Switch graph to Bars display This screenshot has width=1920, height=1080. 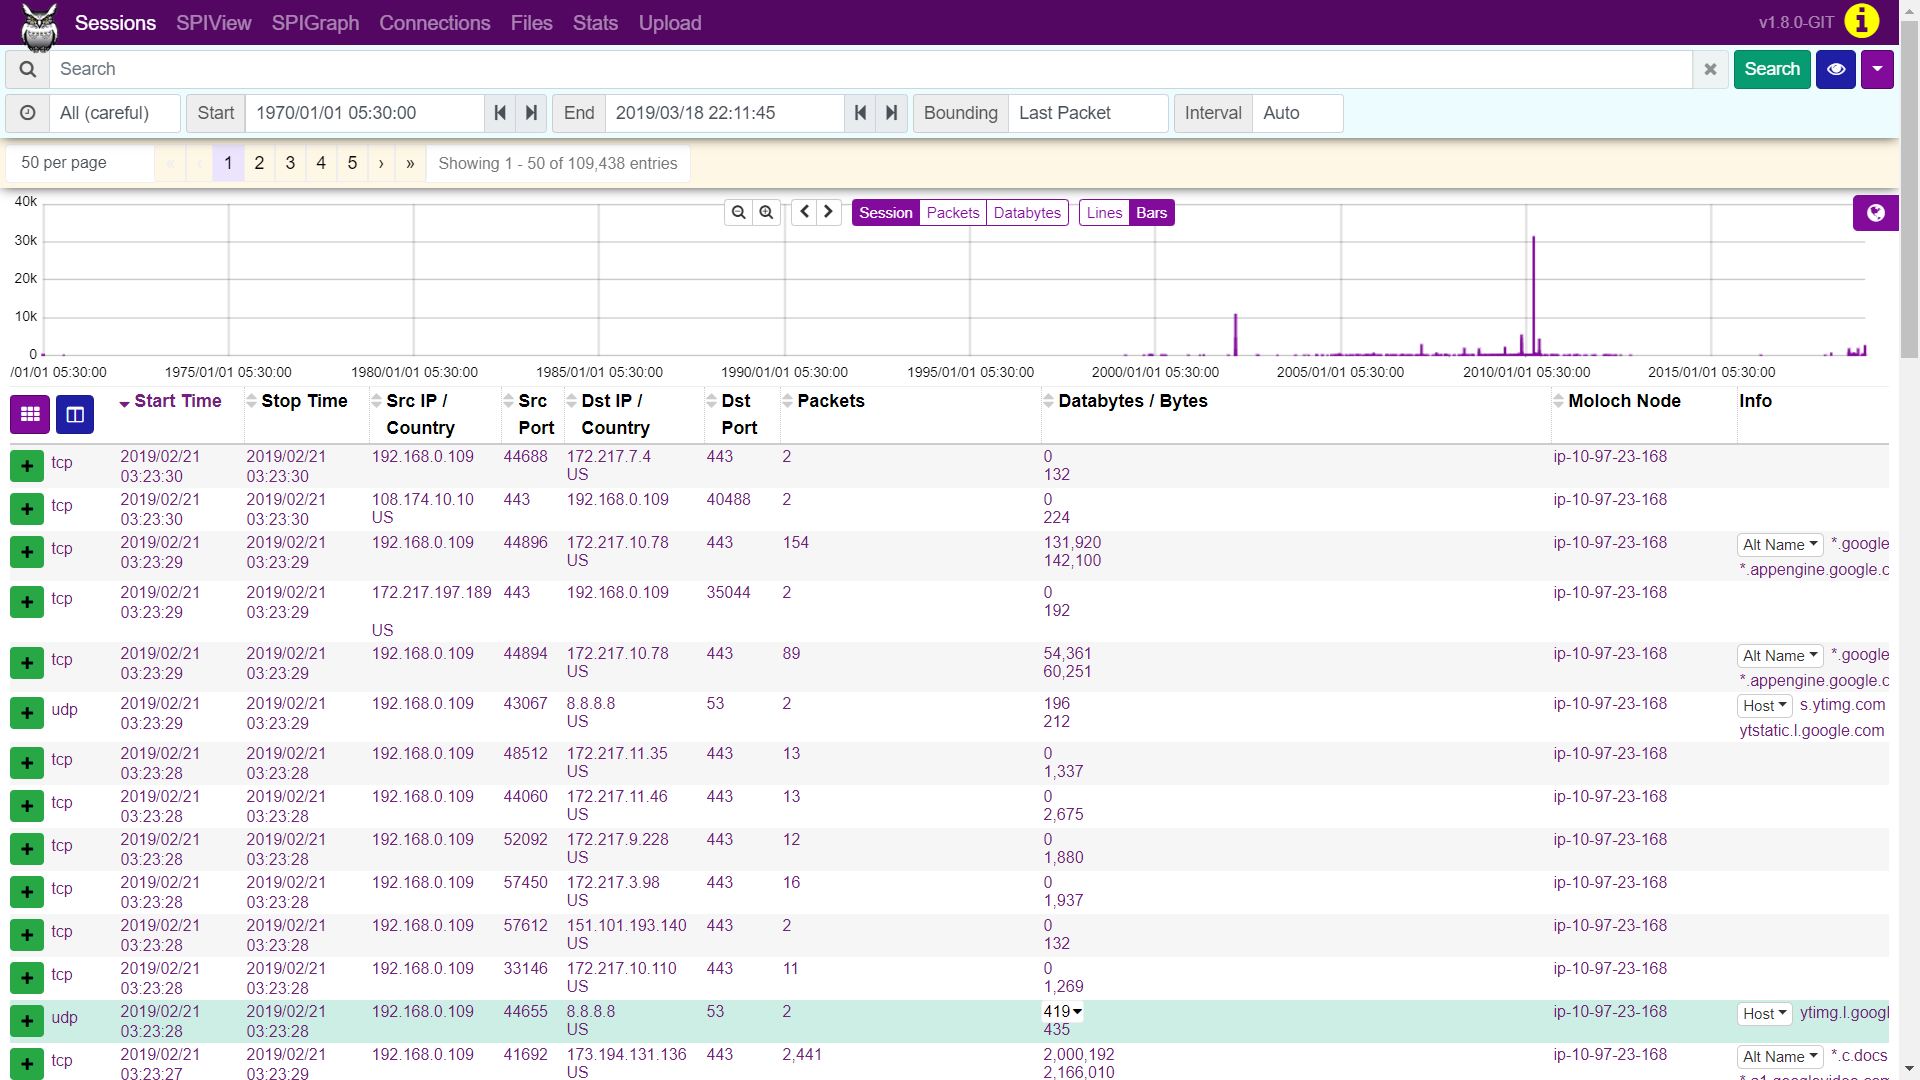1151,212
